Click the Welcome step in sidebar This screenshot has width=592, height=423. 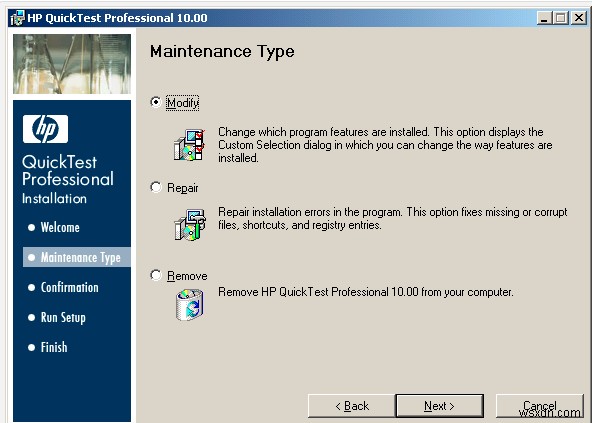(x=54, y=227)
